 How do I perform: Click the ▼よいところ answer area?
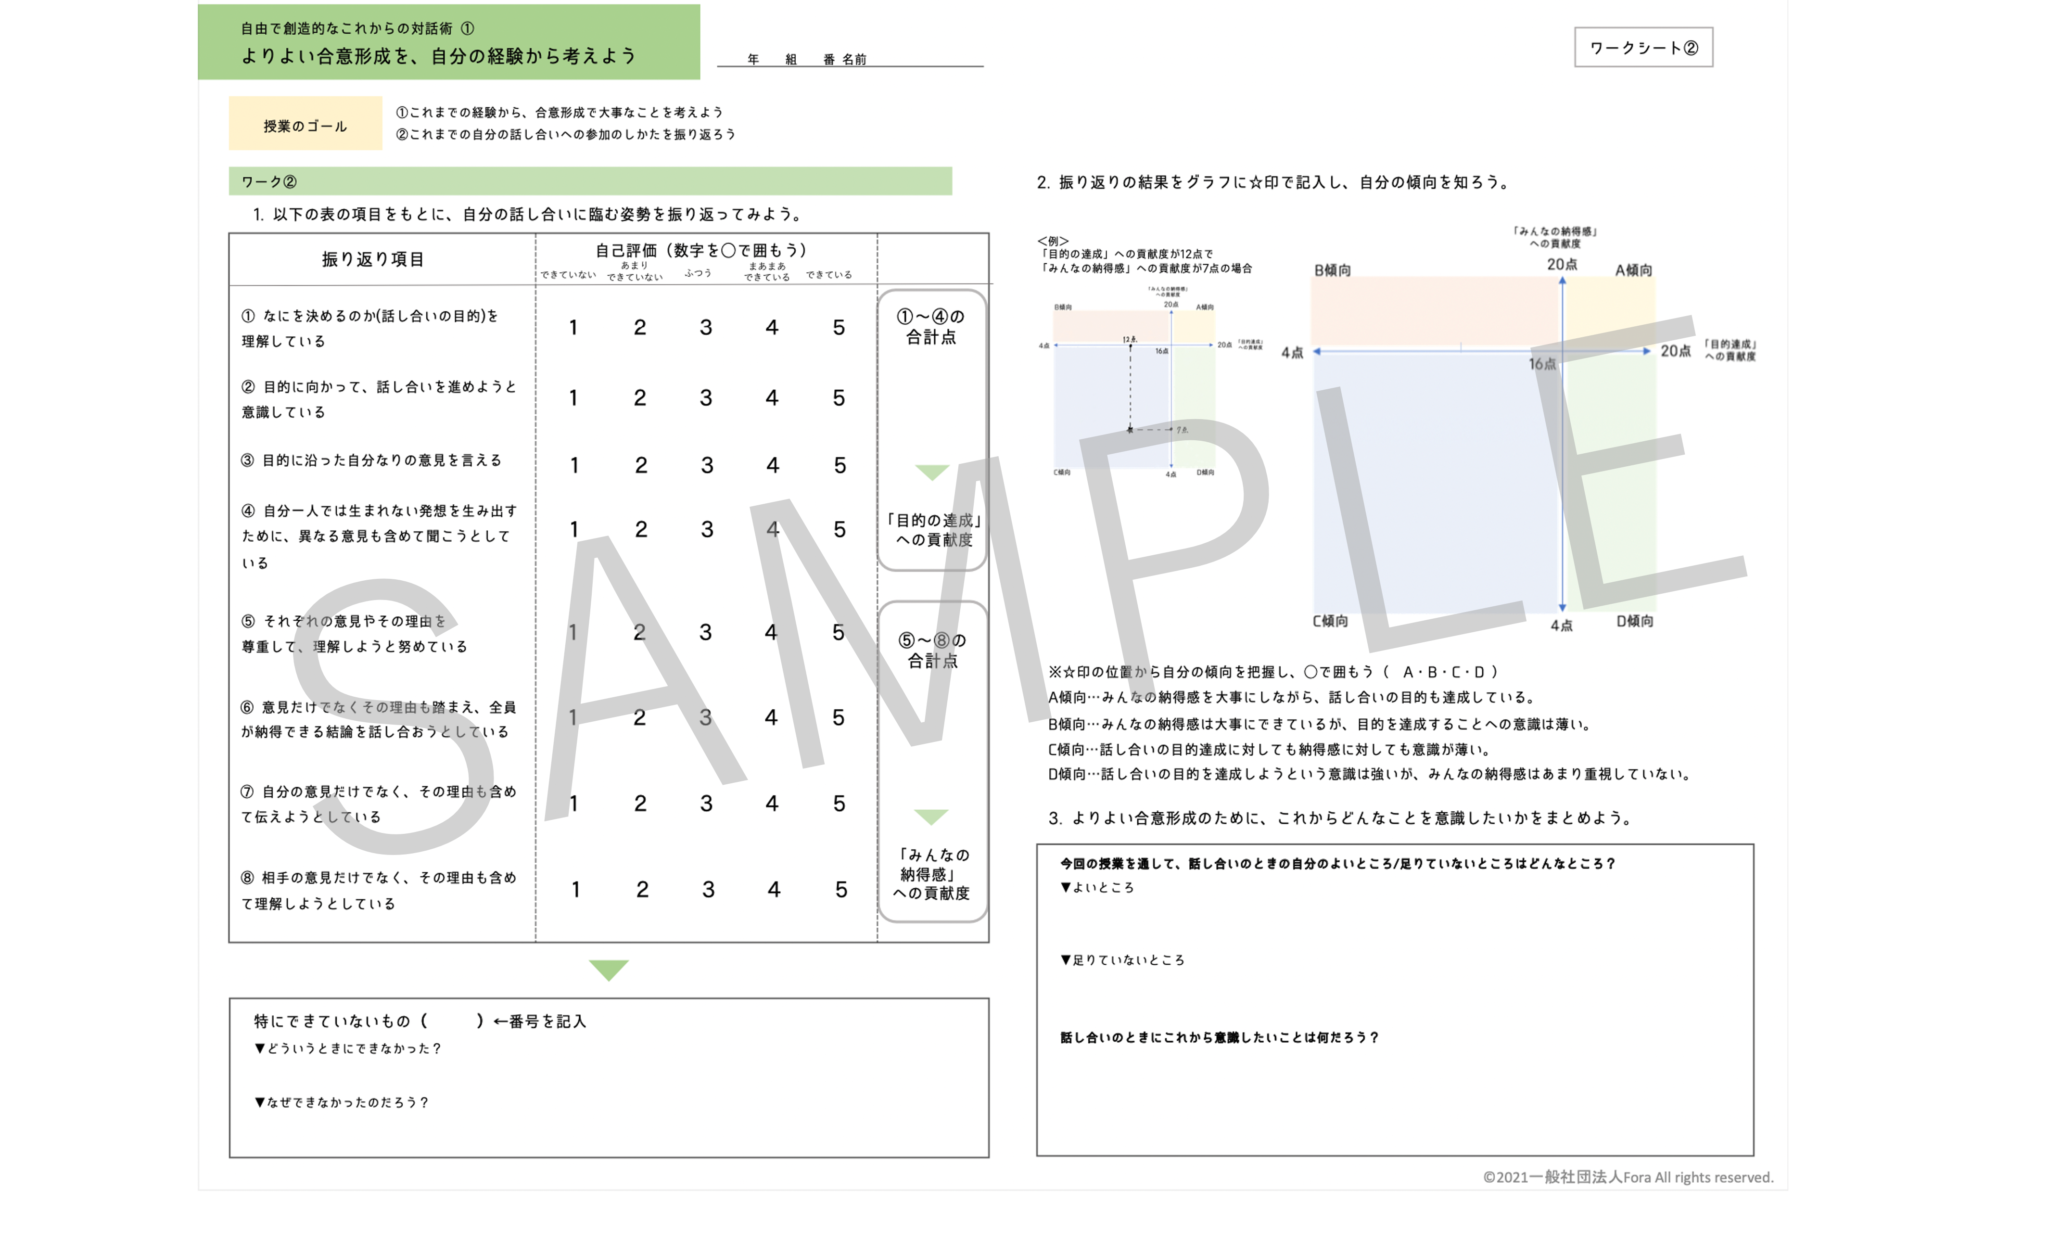pyautogui.click(x=1394, y=920)
